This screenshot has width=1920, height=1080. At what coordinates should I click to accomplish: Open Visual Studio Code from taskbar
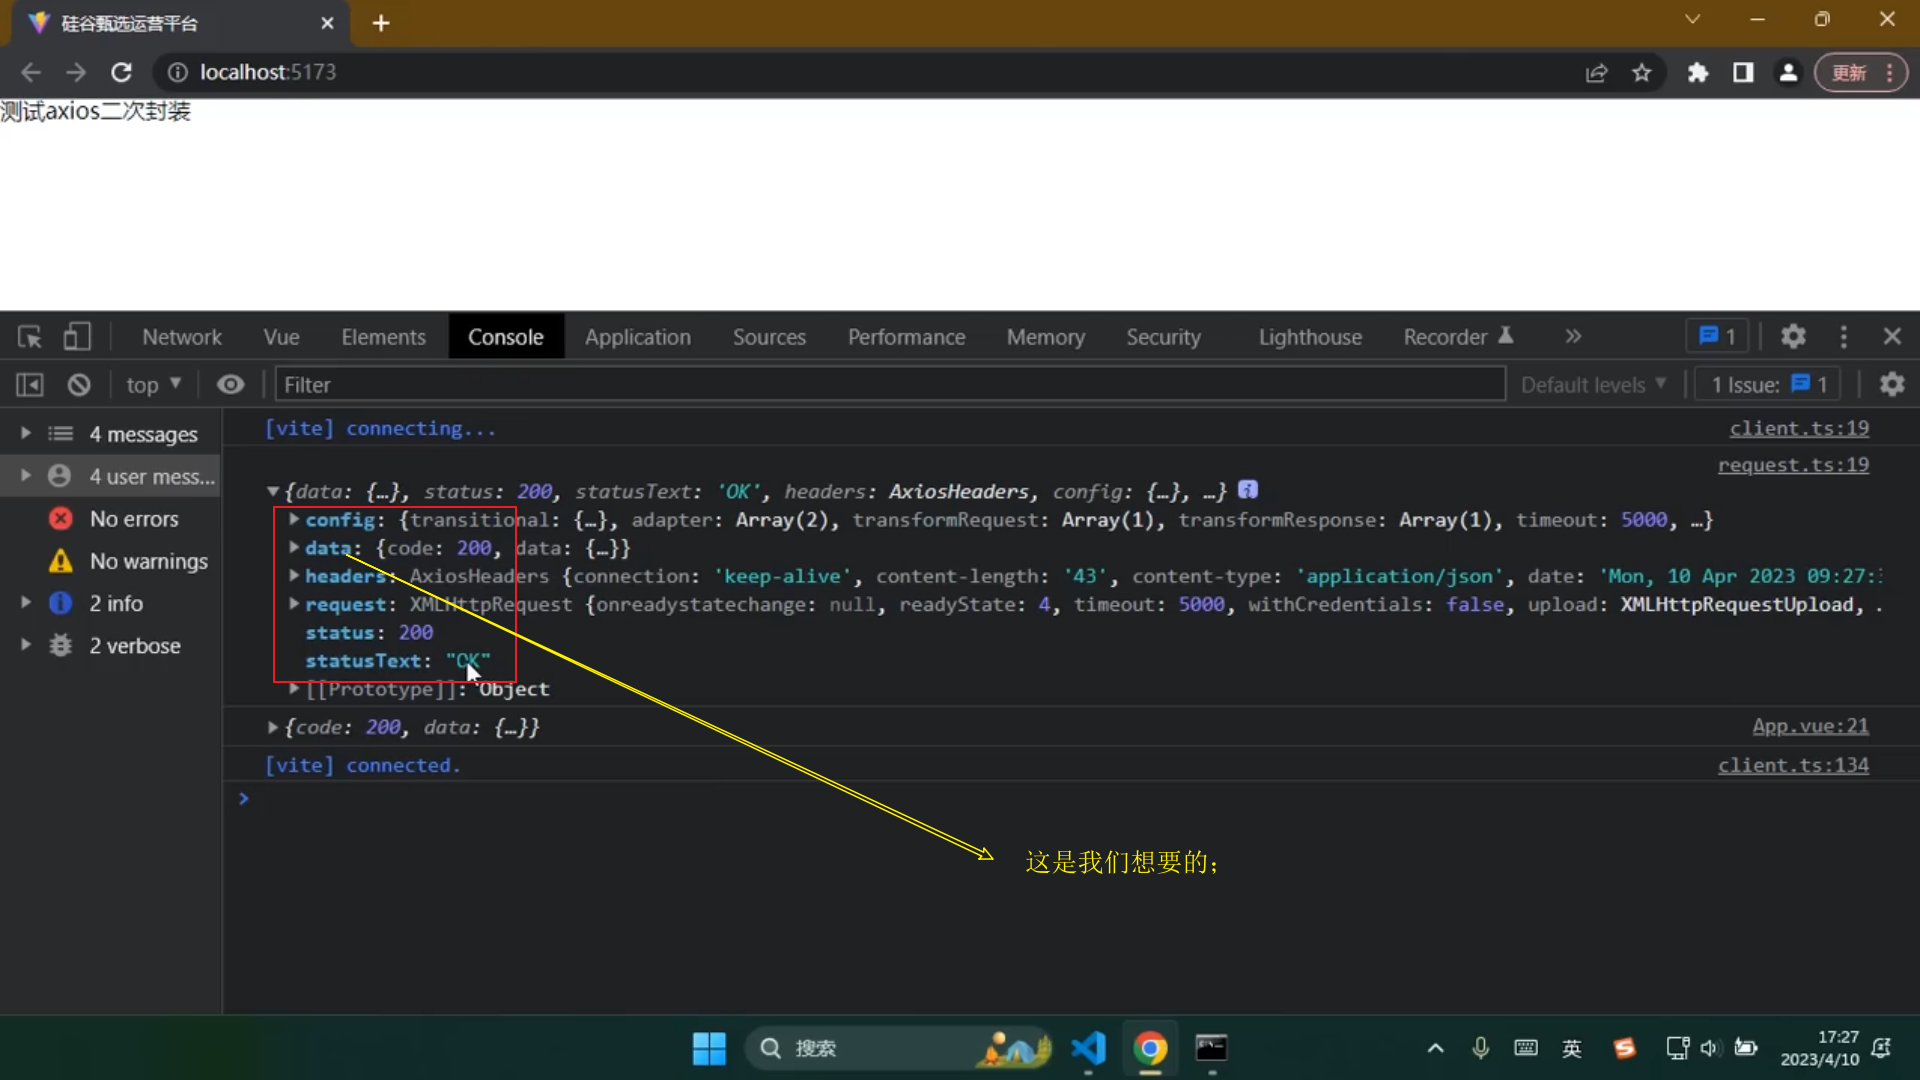click(1088, 1048)
